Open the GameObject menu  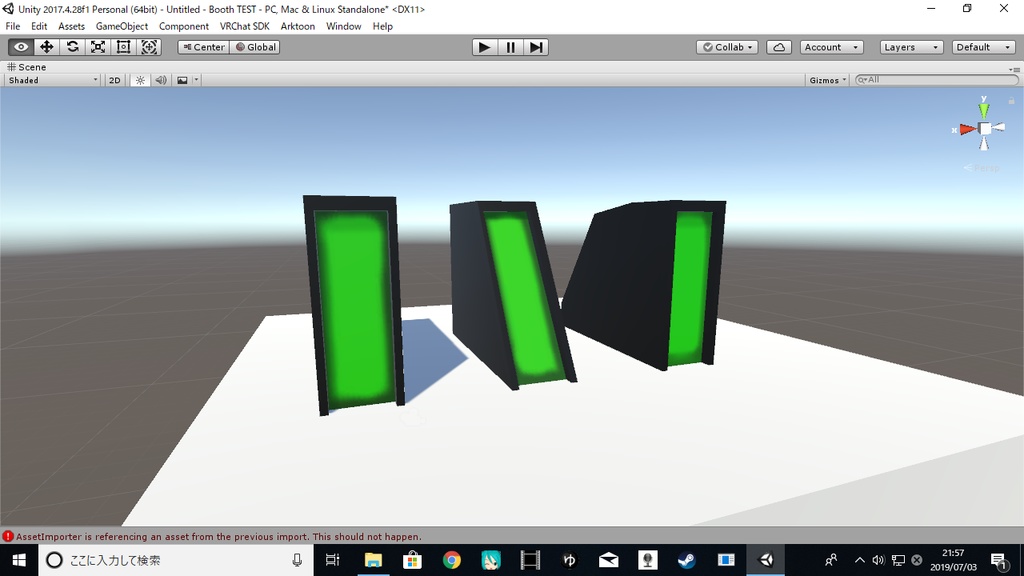tap(122, 26)
